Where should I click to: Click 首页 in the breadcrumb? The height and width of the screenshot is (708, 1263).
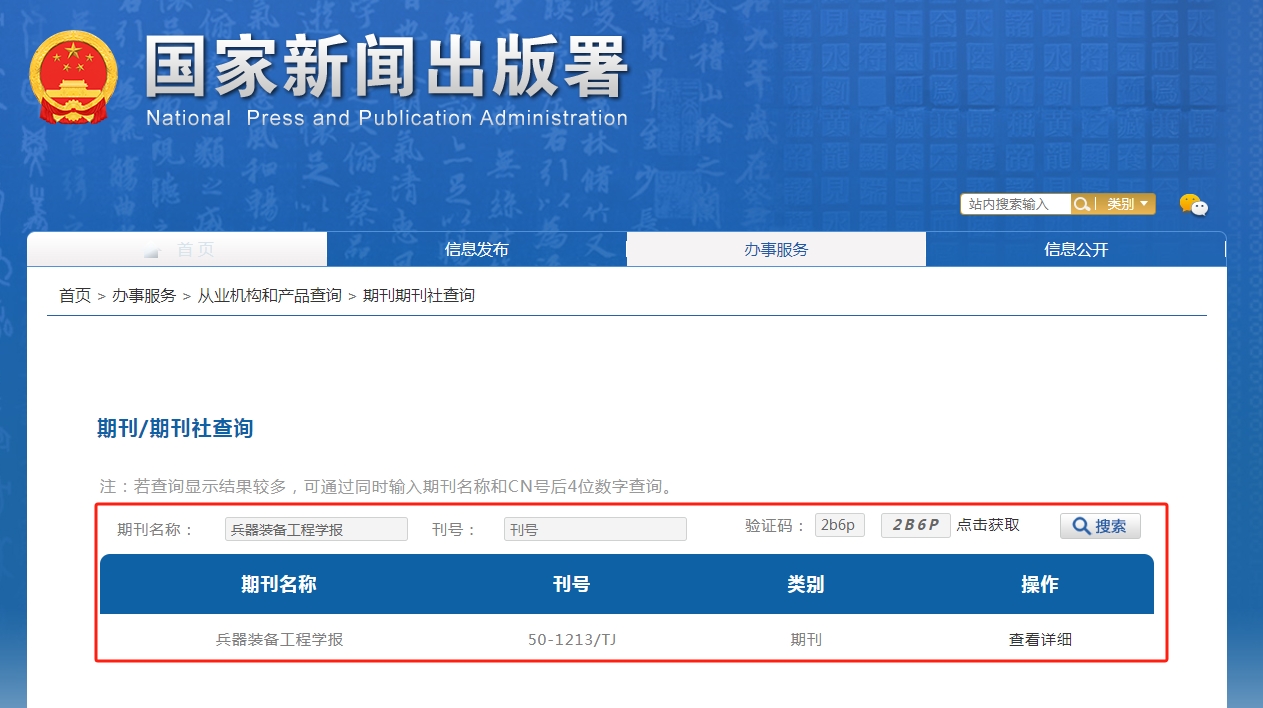pyautogui.click(x=75, y=295)
